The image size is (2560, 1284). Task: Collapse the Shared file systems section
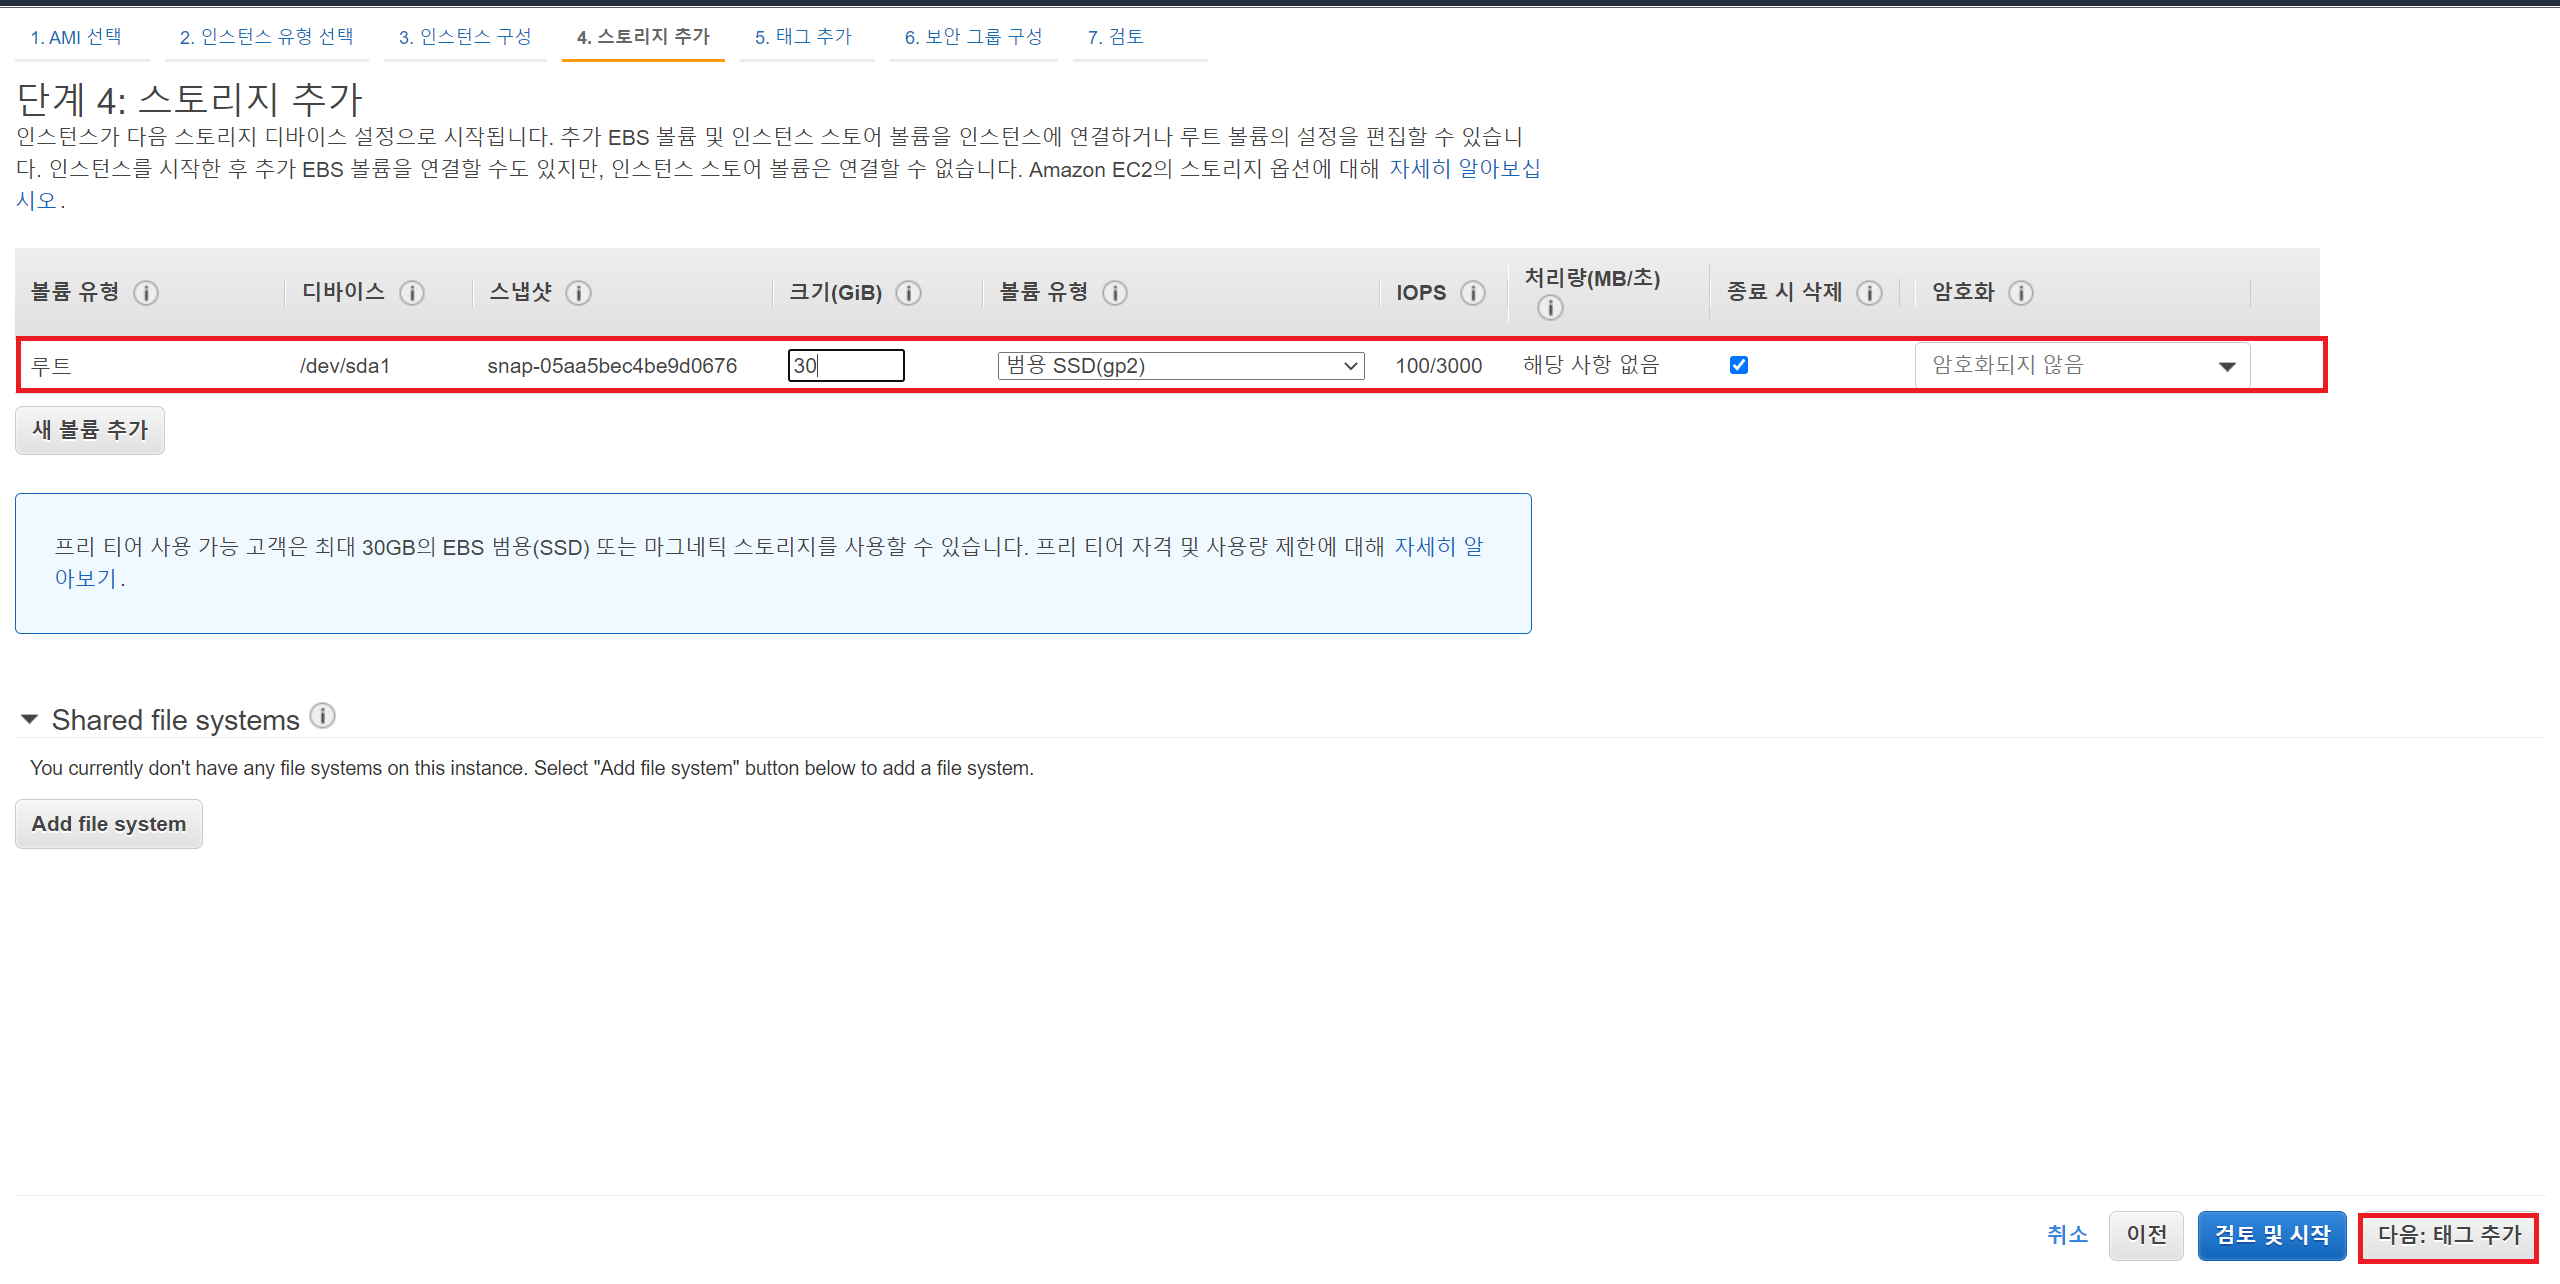coord(30,720)
